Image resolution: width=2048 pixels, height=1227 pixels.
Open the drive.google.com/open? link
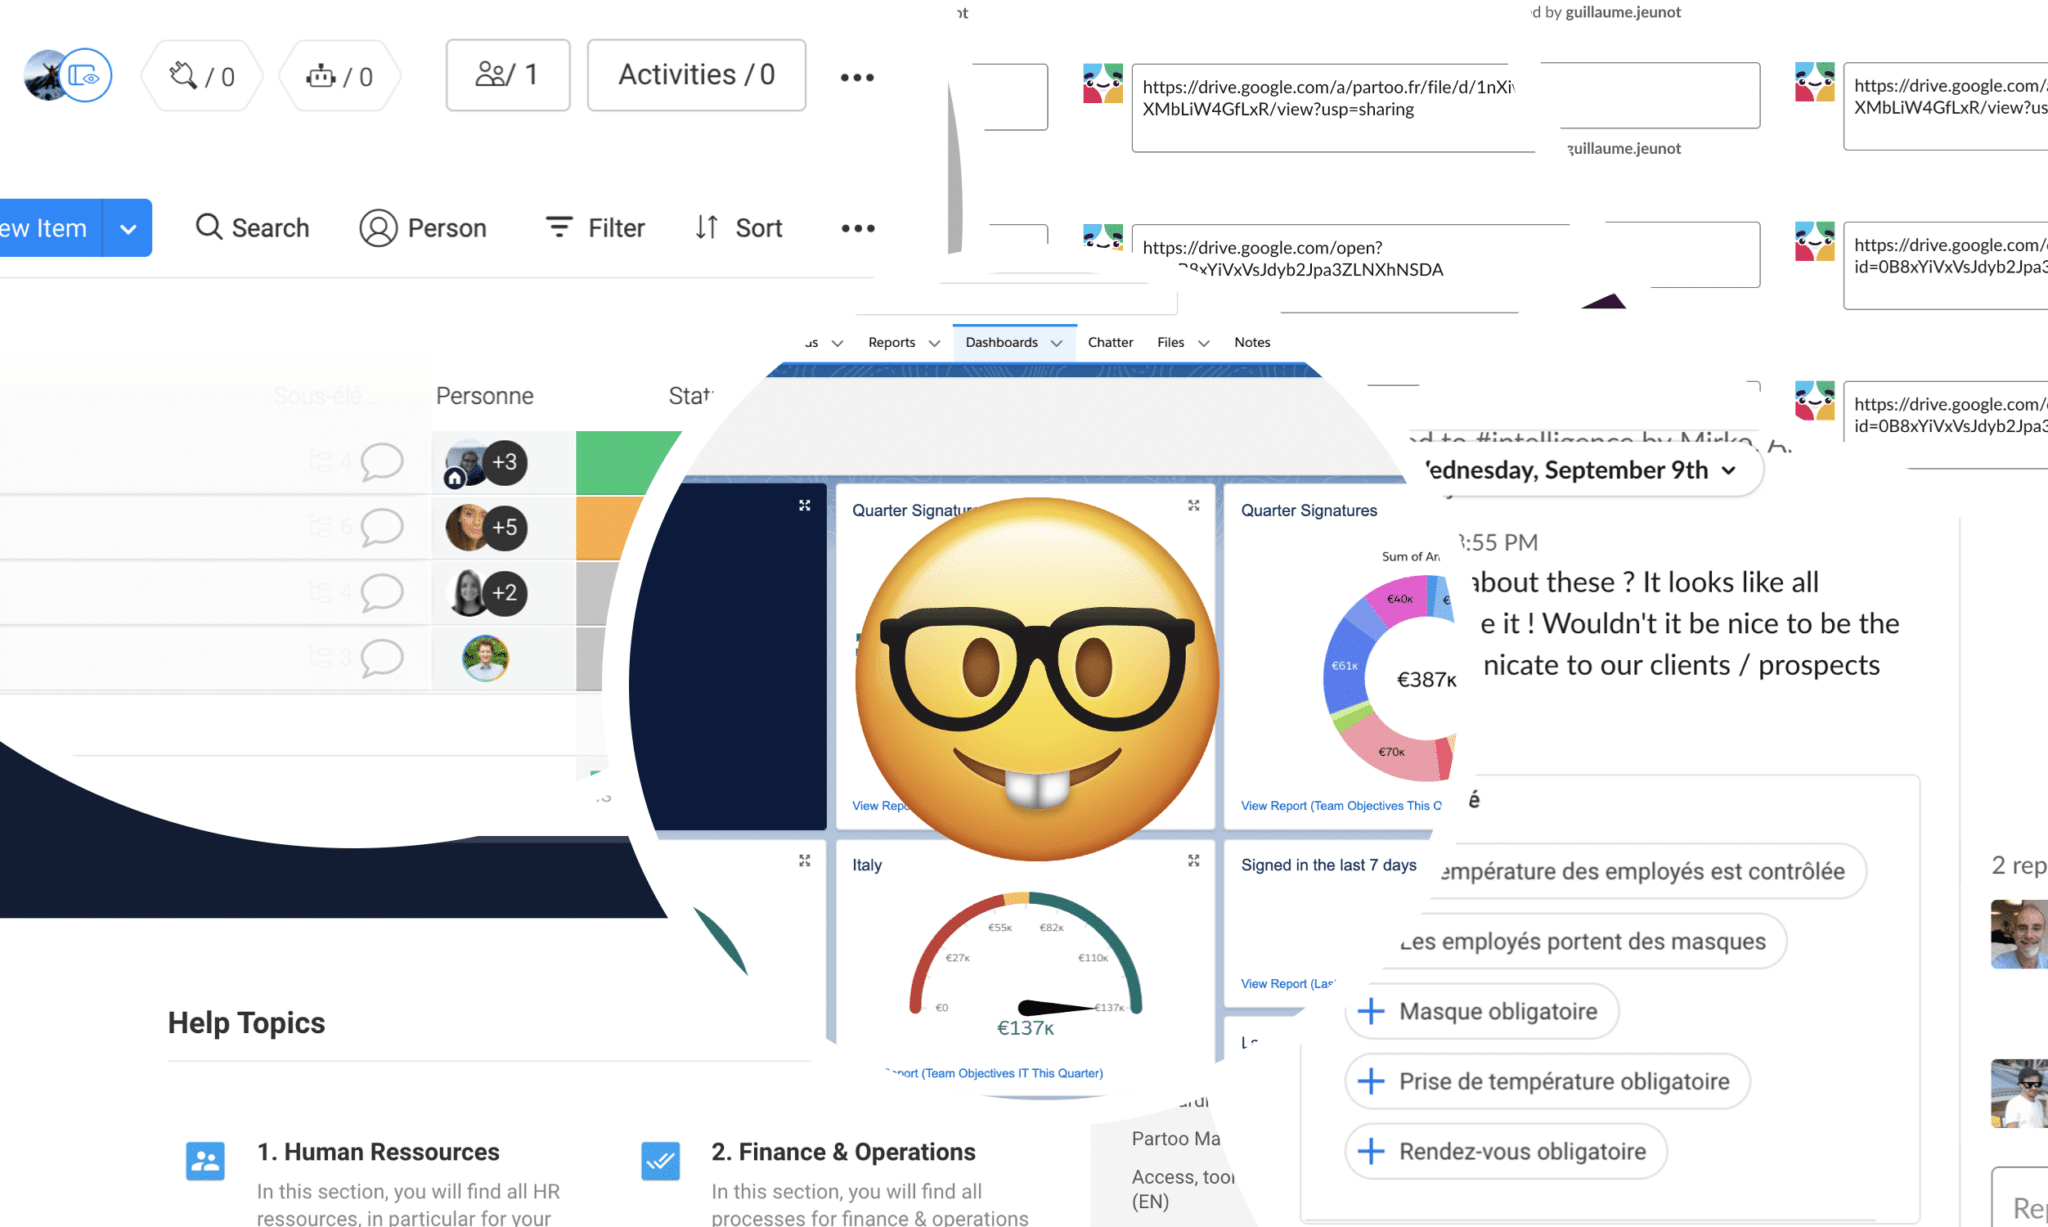point(1293,258)
